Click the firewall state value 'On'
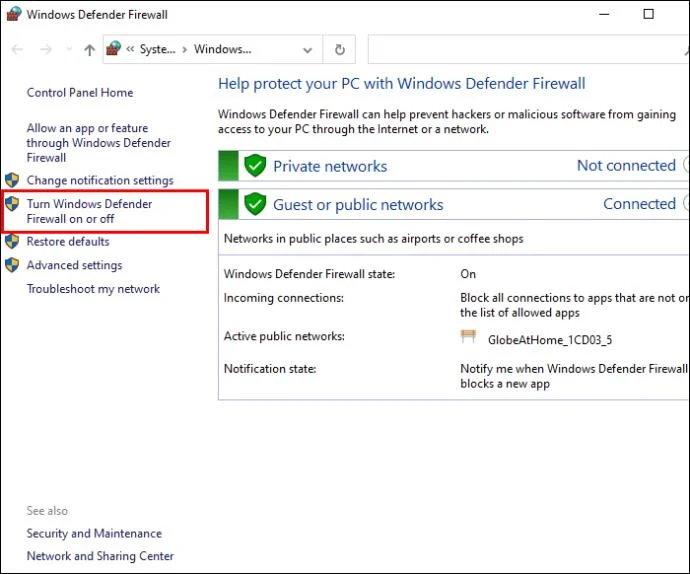This screenshot has width=690, height=574. point(468,274)
